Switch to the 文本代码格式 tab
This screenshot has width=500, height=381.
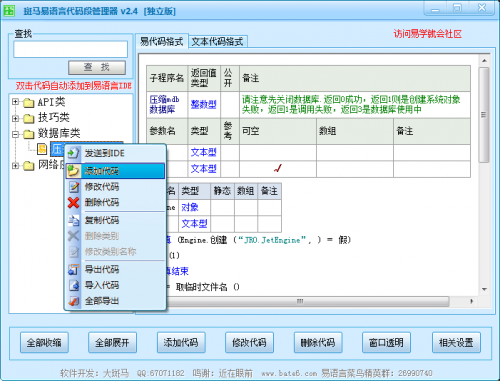click(x=218, y=42)
